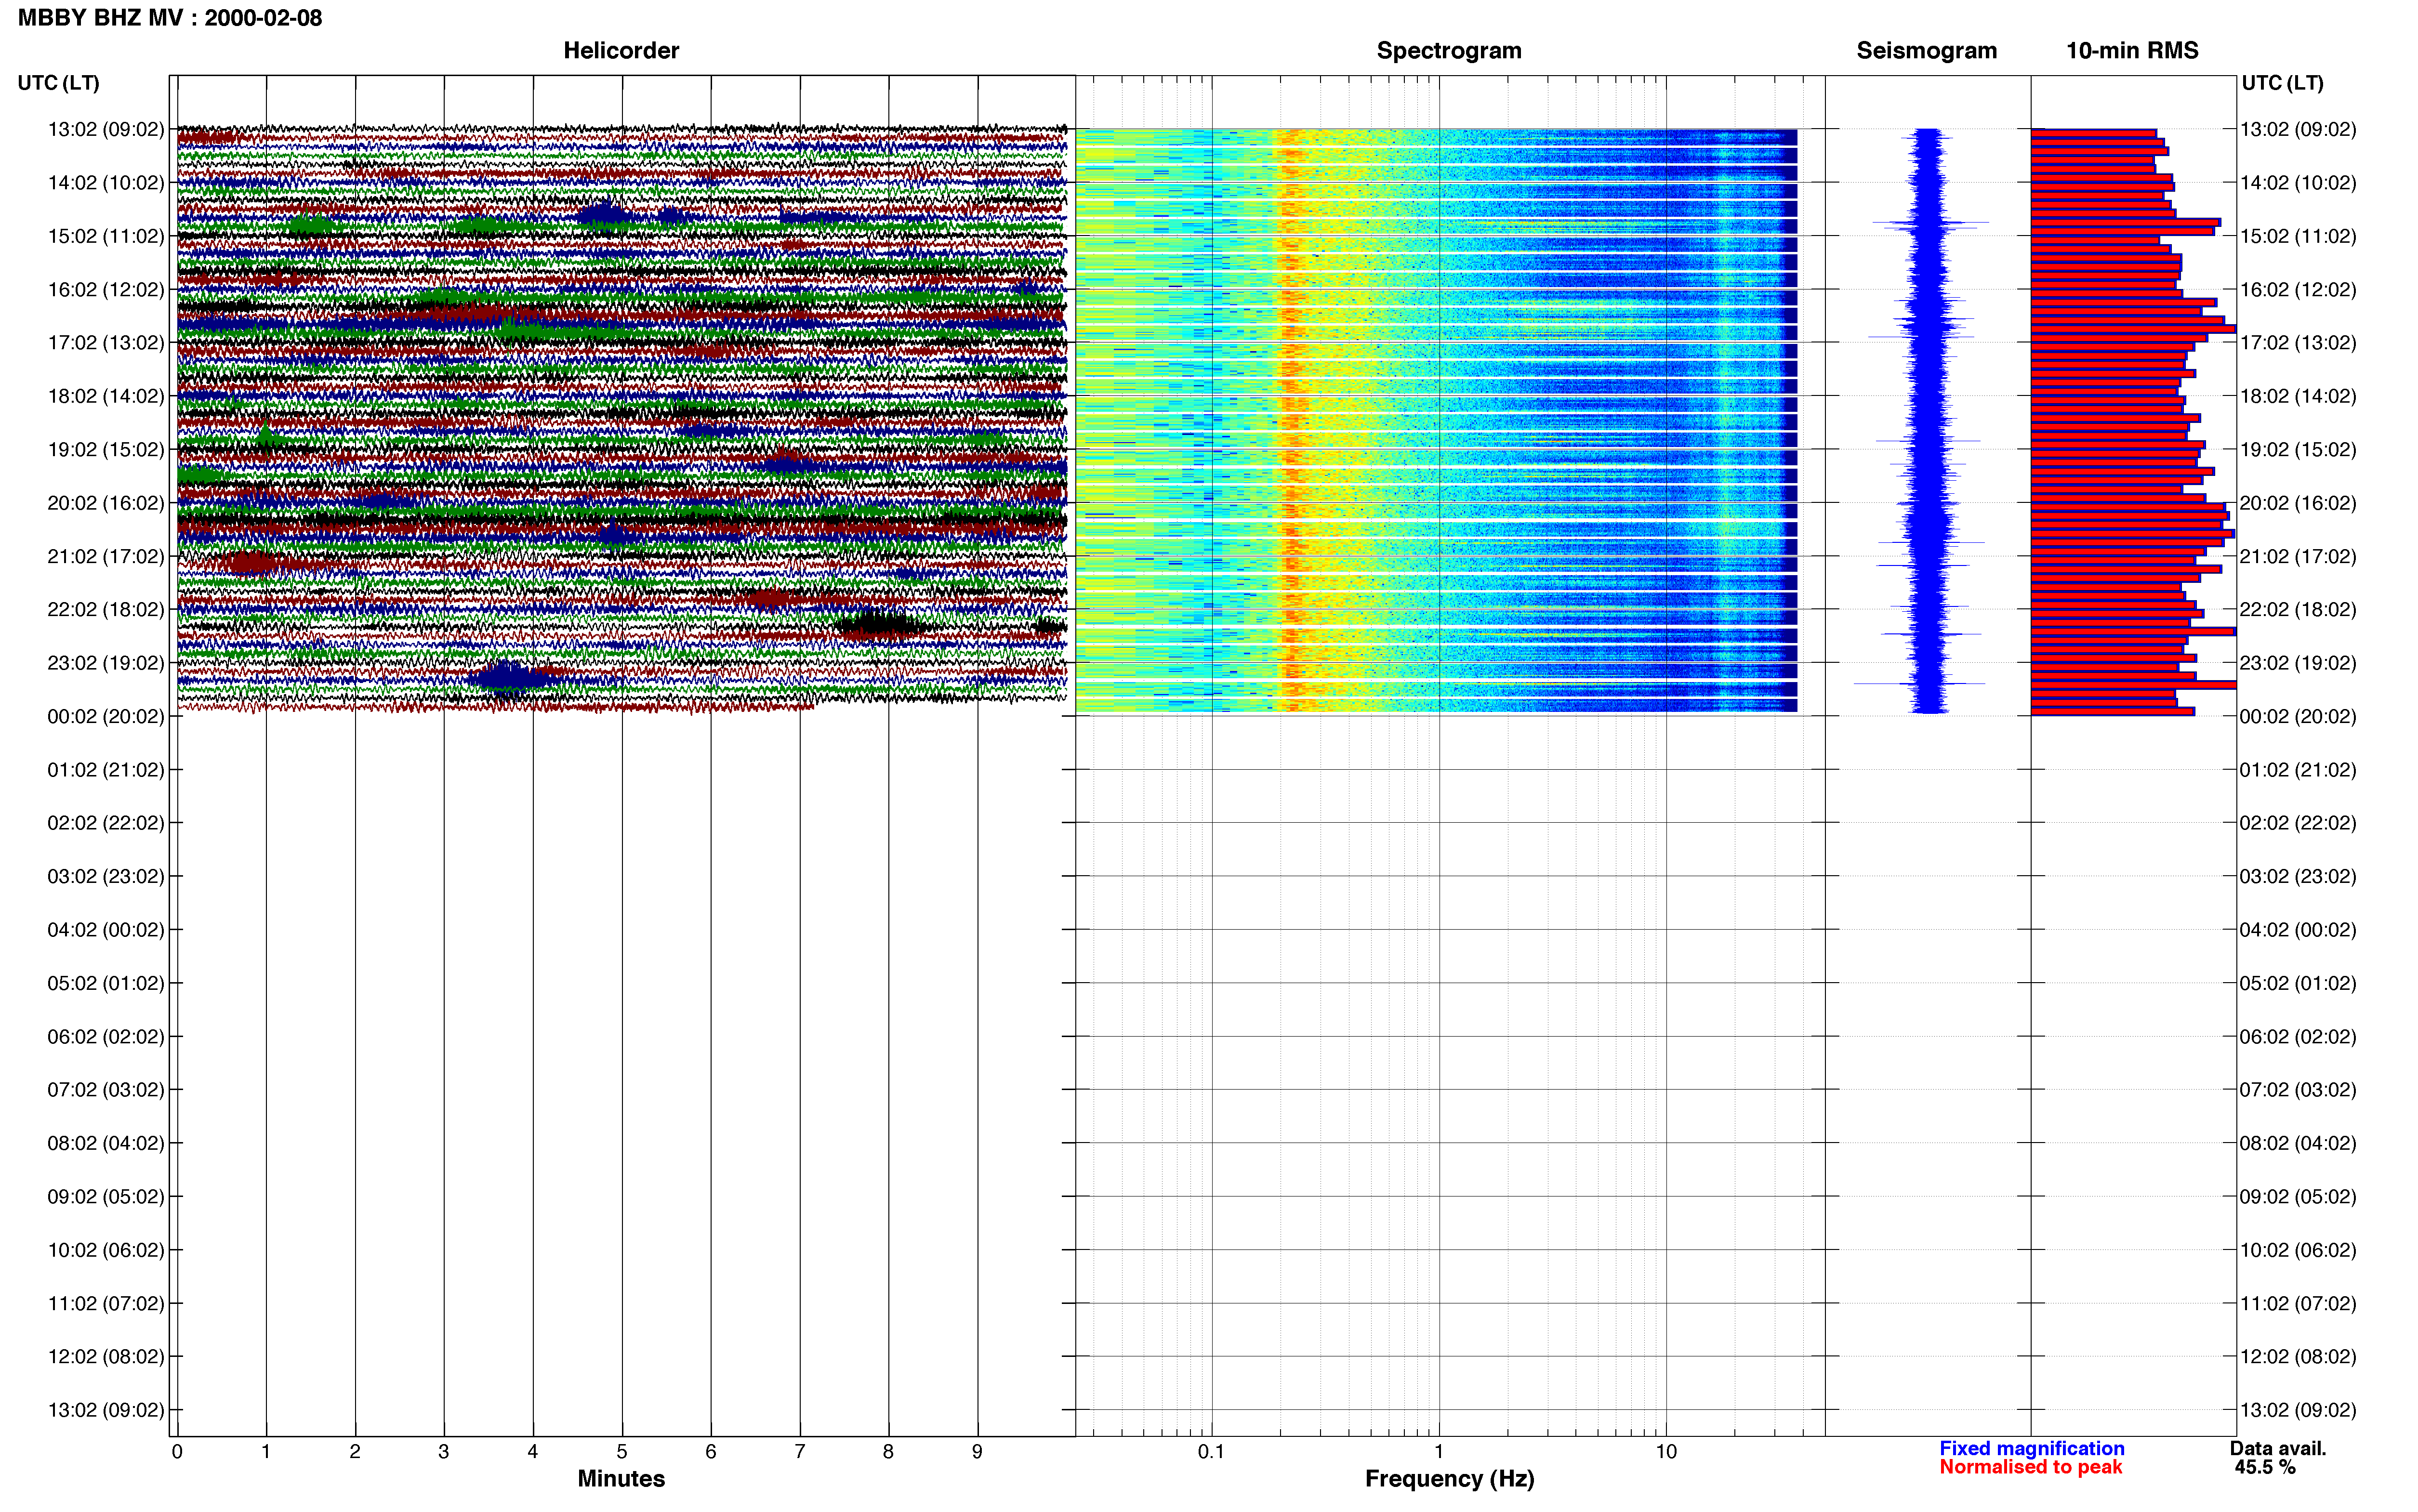This screenshot has width=2418, height=1512.
Task: Click the black burst near minute 8 at 22:02
Action: tap(881, 626)
